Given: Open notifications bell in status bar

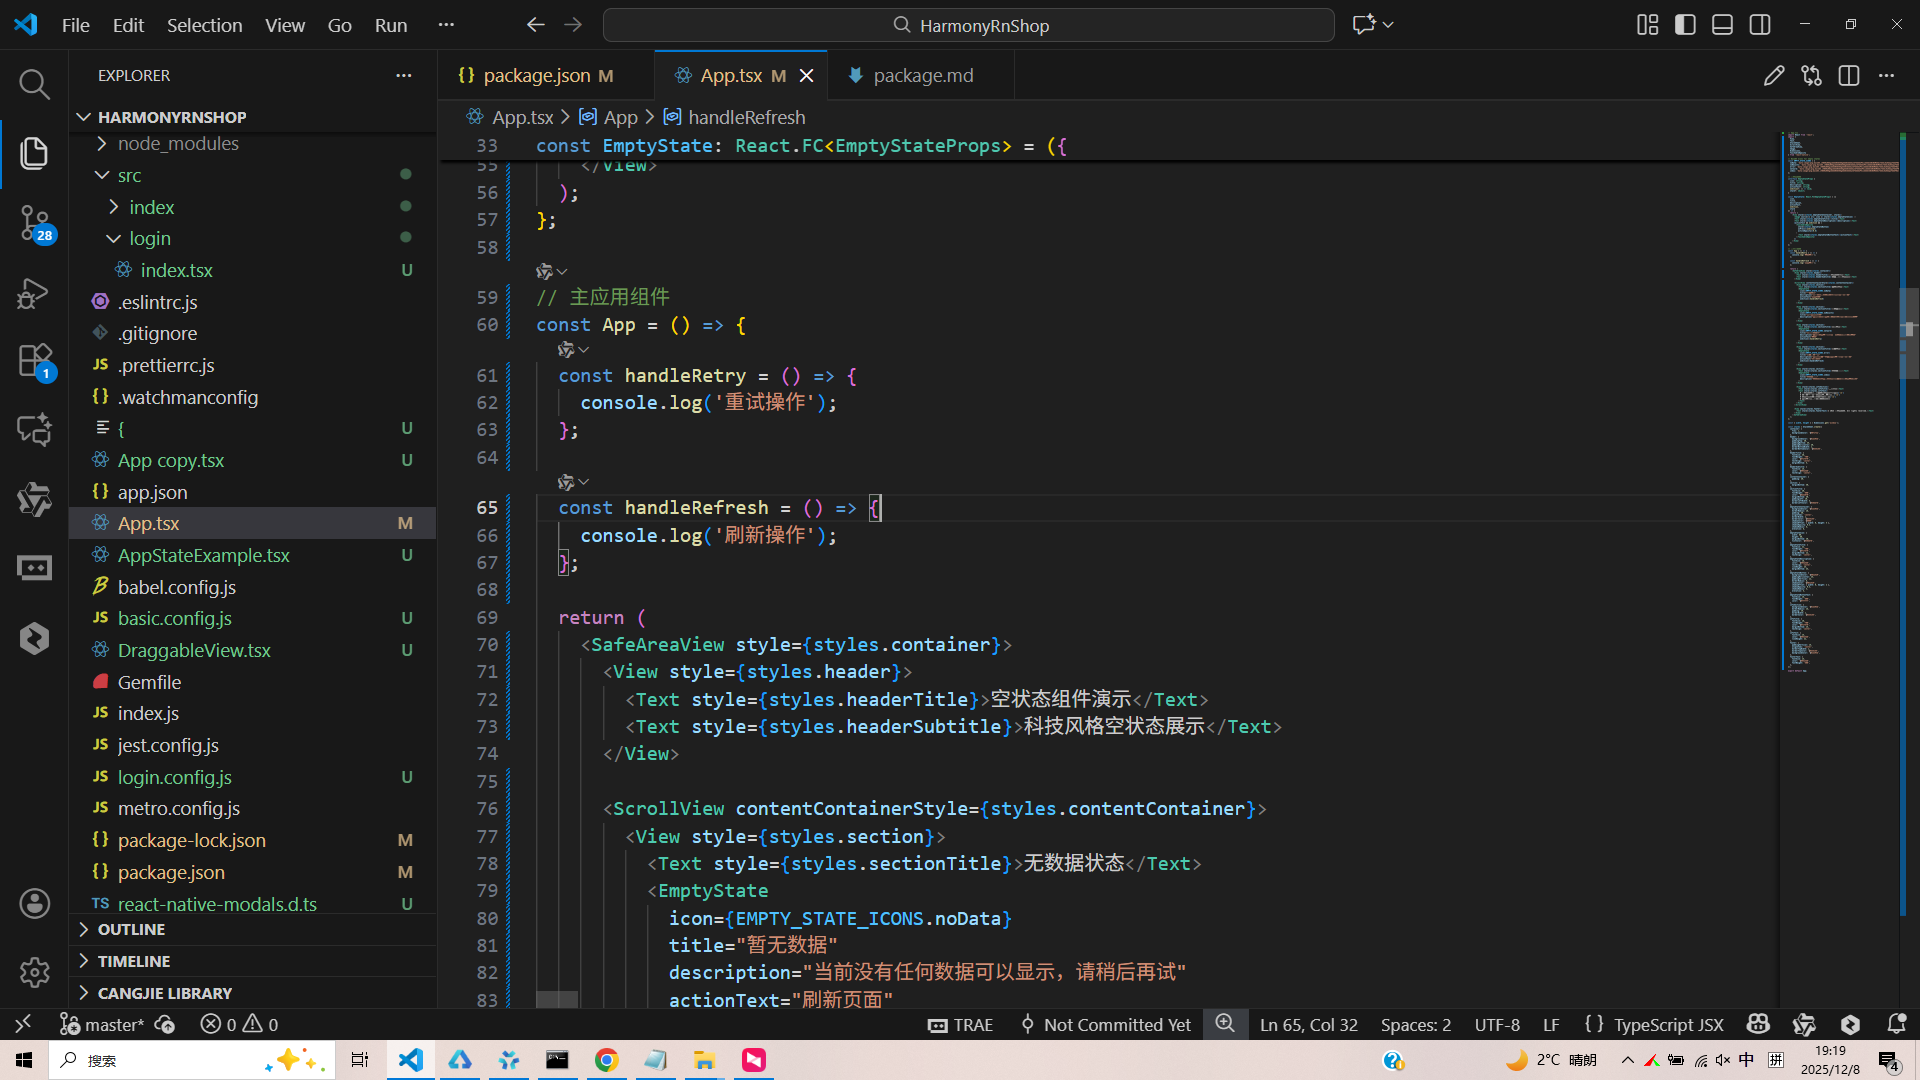Looking at the screenshot, I should tap(1895, 1024).
